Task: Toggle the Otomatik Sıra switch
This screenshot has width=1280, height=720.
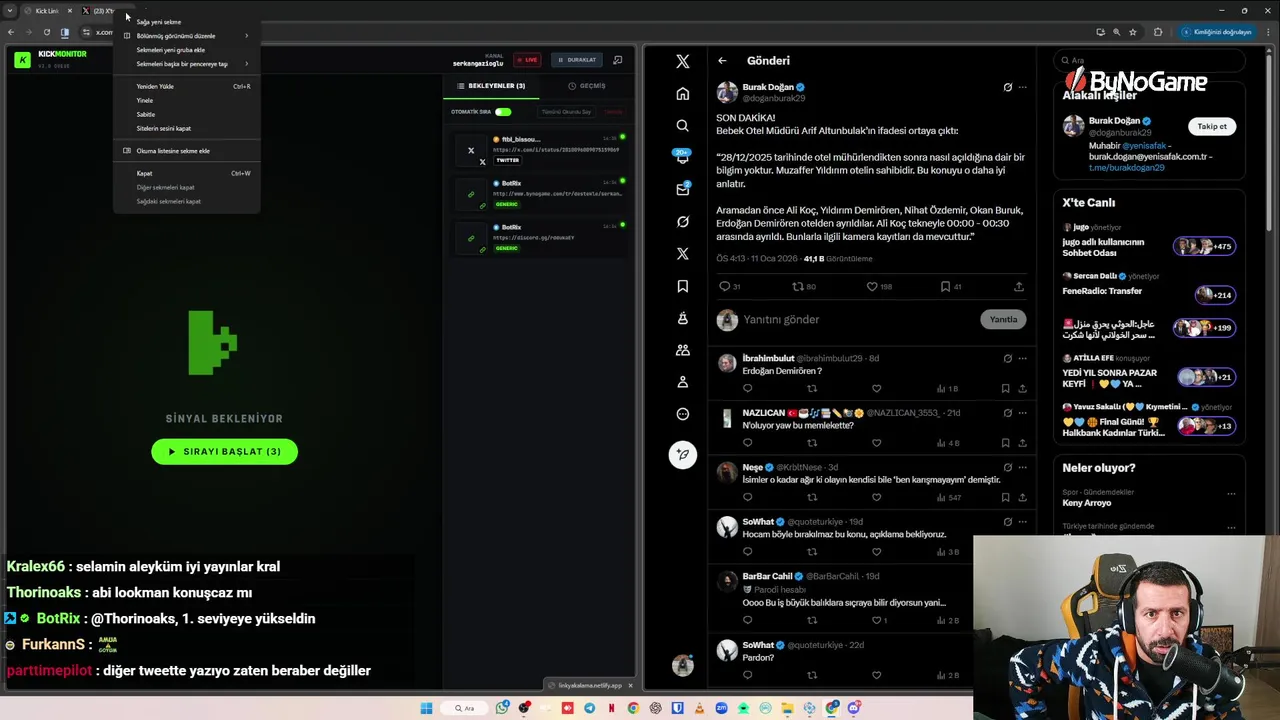Action: click(x=503, y=112)
